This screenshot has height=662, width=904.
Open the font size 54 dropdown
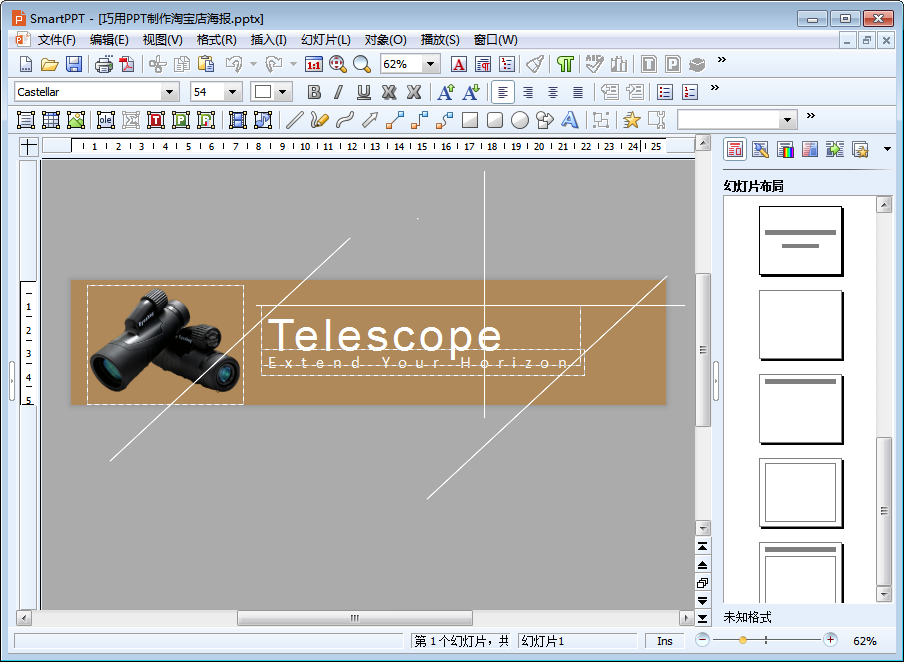coord(232,92)
